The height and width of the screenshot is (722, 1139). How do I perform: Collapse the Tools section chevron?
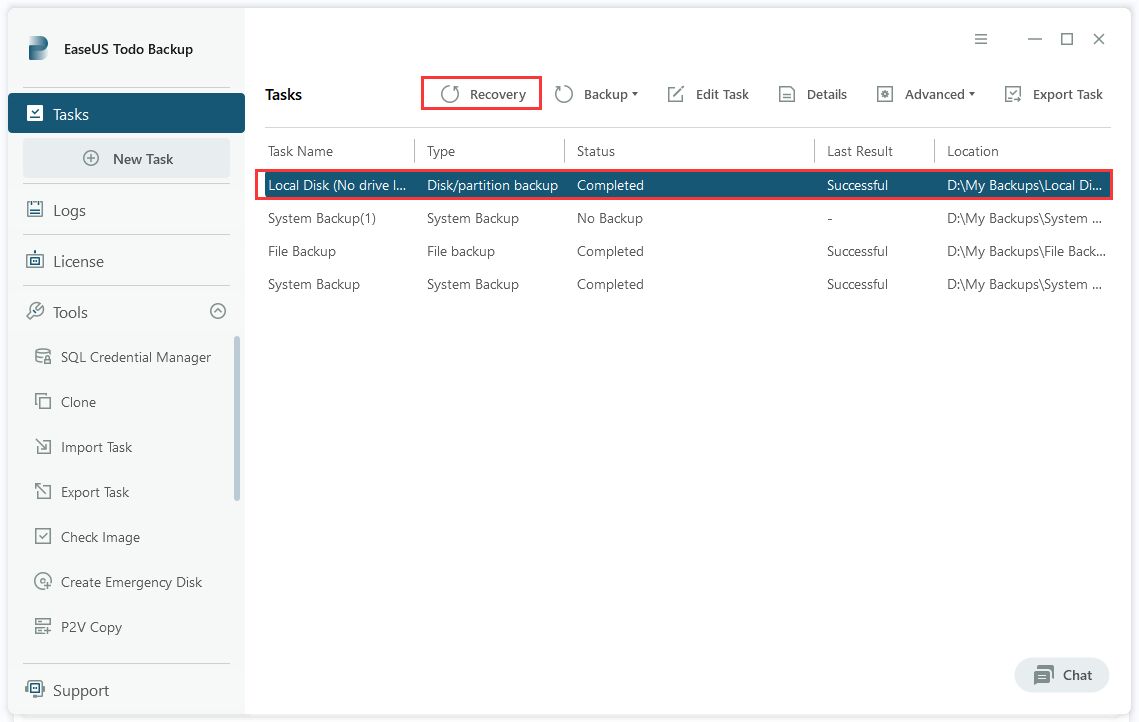point(218,312)
